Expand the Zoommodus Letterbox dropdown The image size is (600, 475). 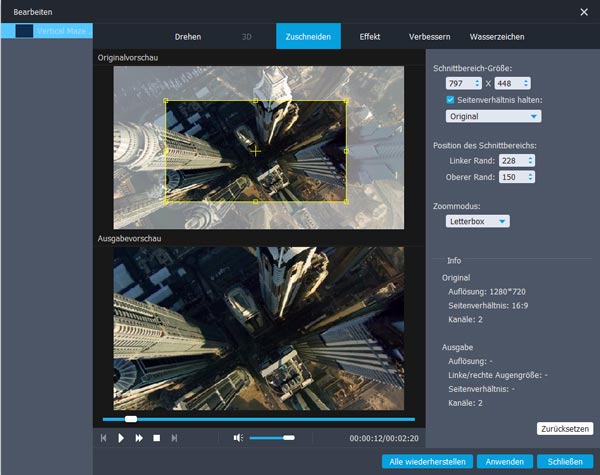point(478,221)
